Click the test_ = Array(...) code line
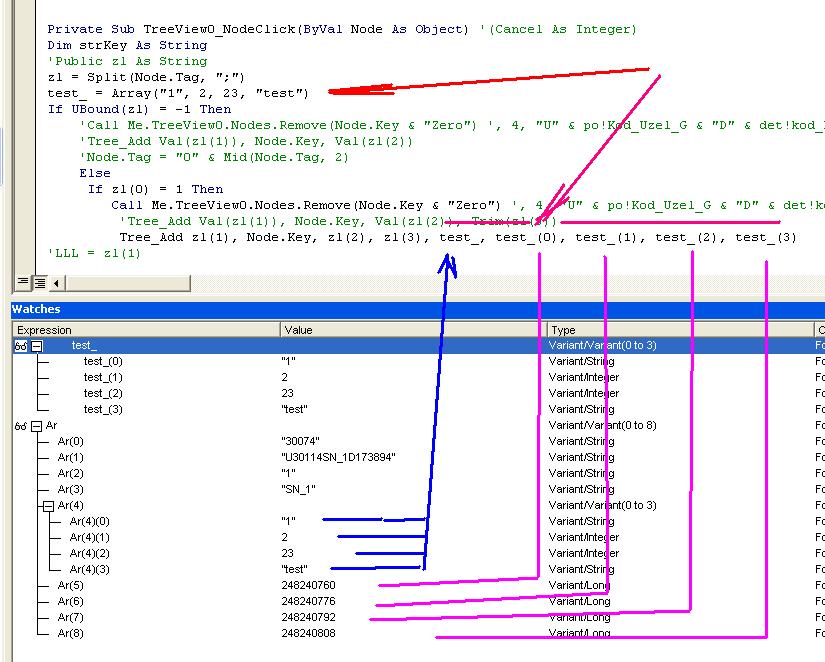Screen dimensions: 825x662 pyautogui.click(x=178, y=94)
